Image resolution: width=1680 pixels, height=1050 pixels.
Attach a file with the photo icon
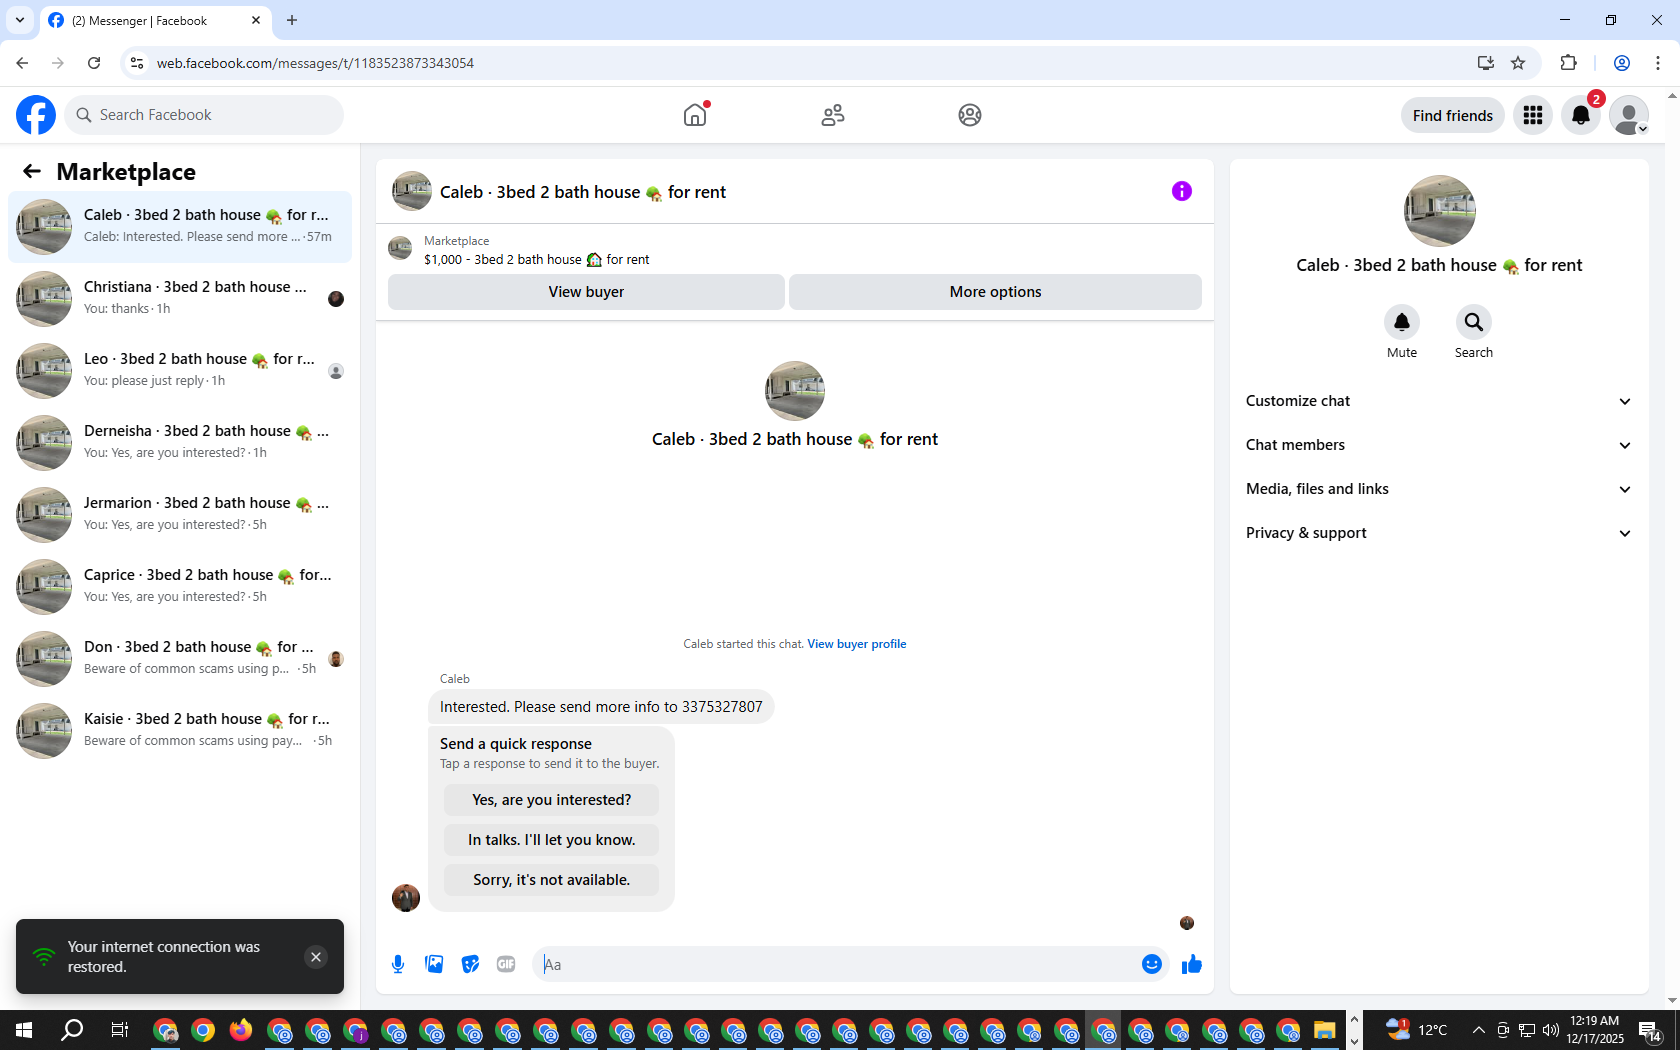click(434, 964)
